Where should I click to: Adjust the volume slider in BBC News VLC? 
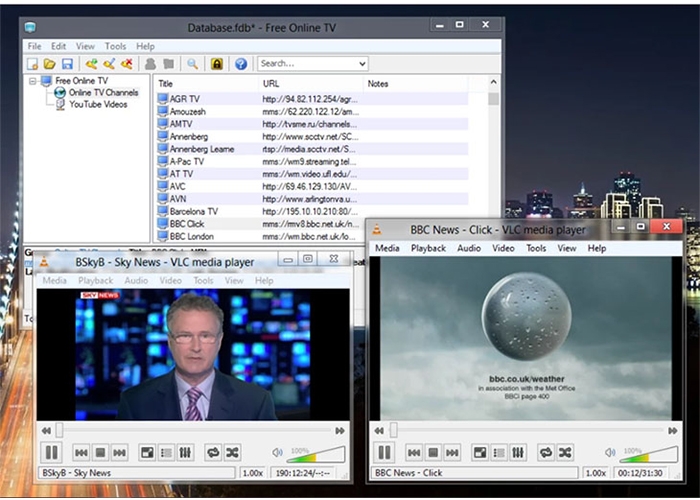tap(649, 454)
